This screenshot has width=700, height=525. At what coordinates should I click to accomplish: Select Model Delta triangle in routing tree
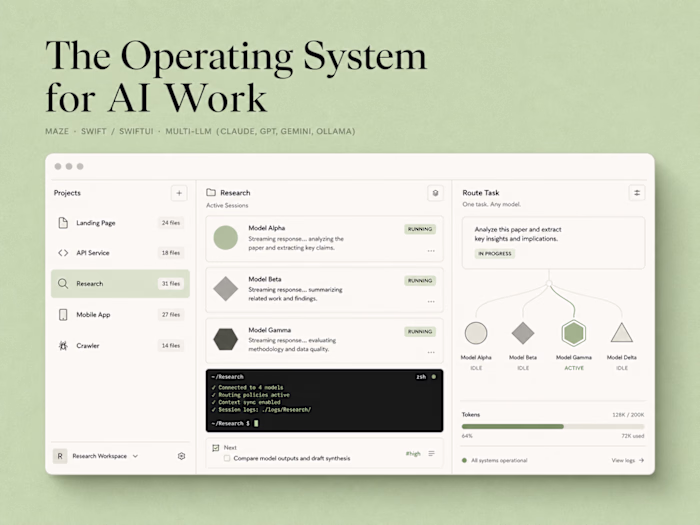(x=622, y=333)
